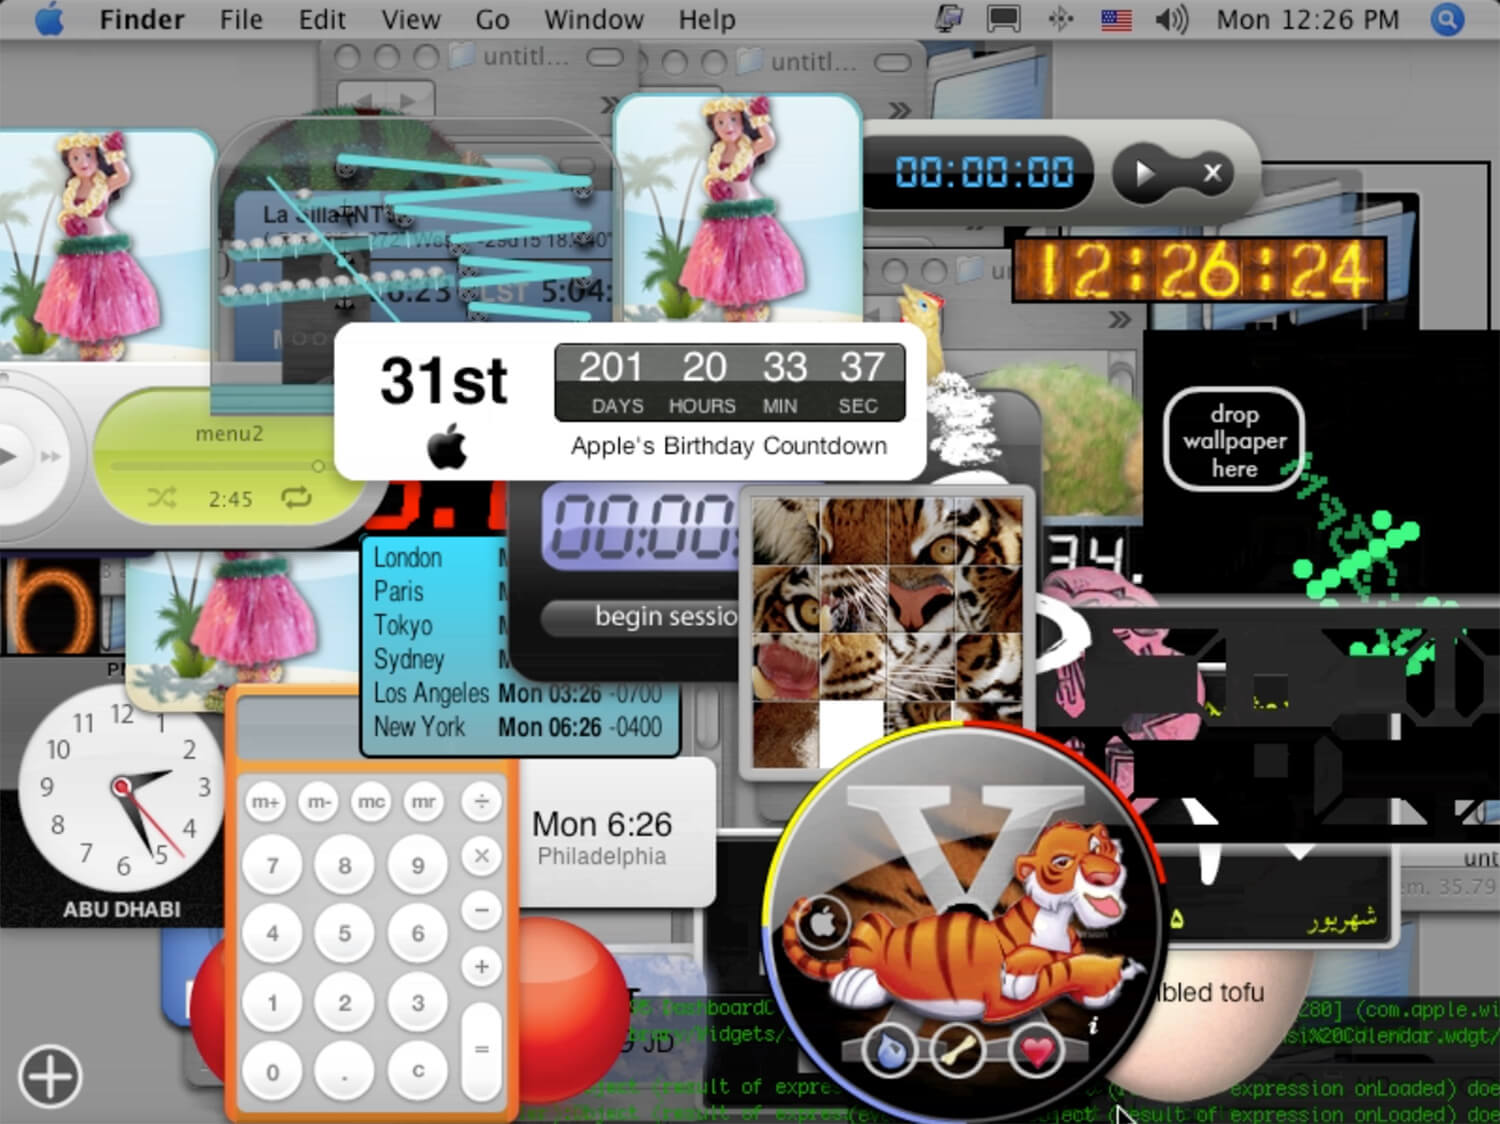Open the Dashboard widget bar plus button
The width and height of the screenshot is (1500, 1124).
(50, 1076)
